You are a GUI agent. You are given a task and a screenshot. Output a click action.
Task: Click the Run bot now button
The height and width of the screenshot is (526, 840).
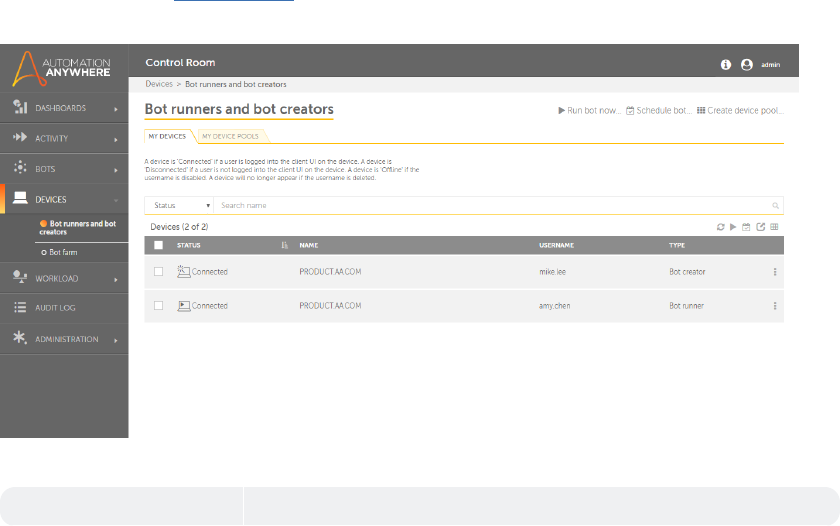589,110
